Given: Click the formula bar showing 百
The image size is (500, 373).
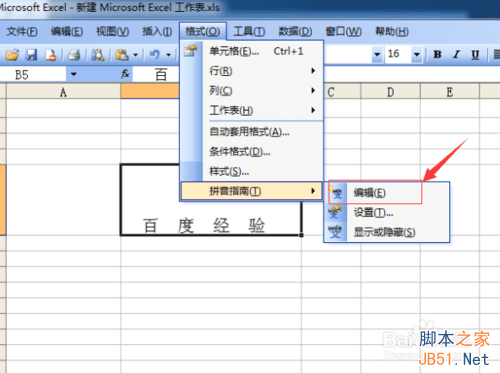Looking at the screenshot, I should pos(161,74).
